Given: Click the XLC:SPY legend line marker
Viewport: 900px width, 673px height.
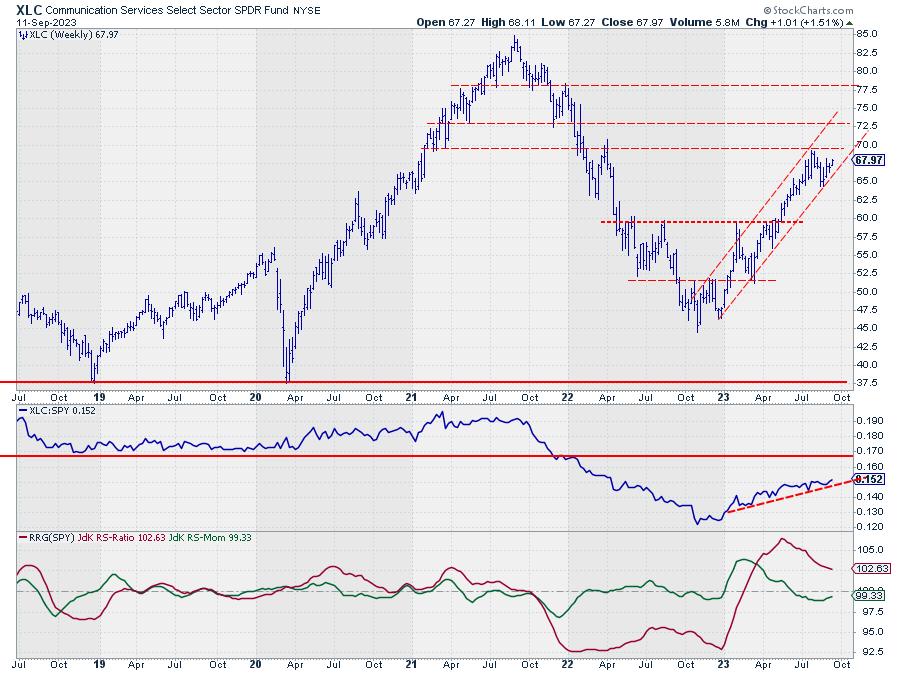Looking at the screenshot, I should (22, 411).
